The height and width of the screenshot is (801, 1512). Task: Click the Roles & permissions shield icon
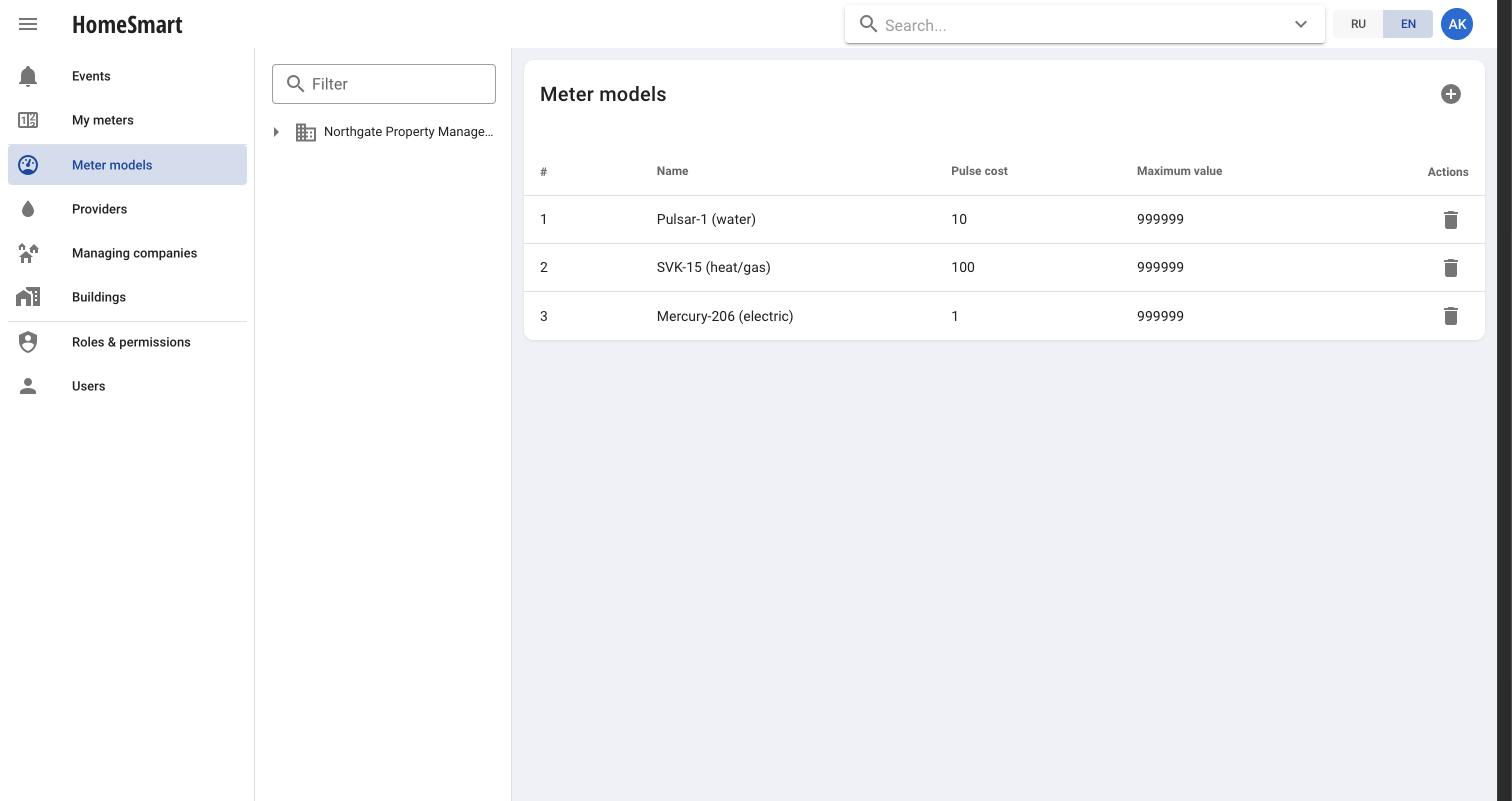click(x=28, y=342)
